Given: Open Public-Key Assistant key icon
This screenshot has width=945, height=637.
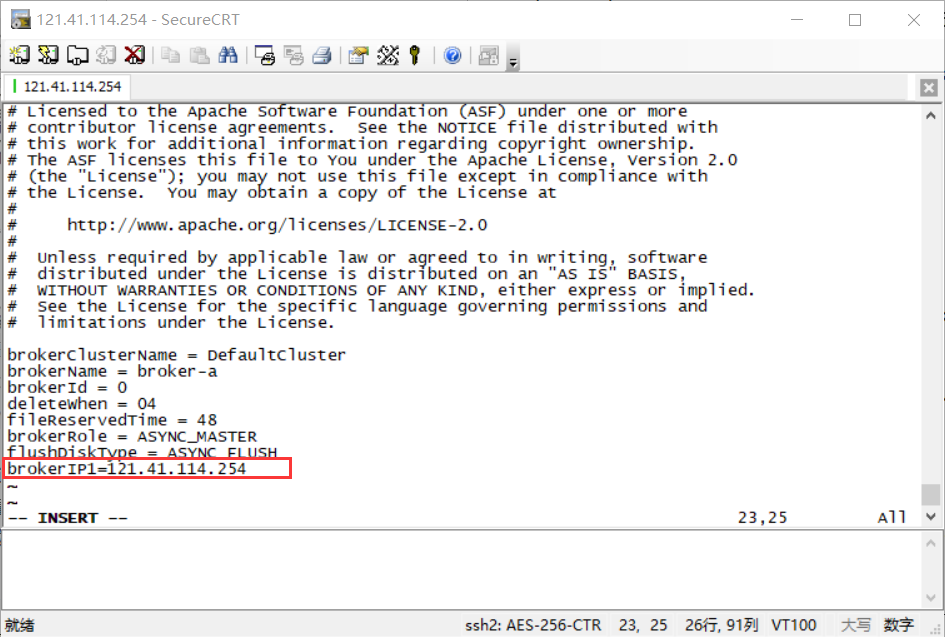Looking at the screenshot, I should point(415,55).
